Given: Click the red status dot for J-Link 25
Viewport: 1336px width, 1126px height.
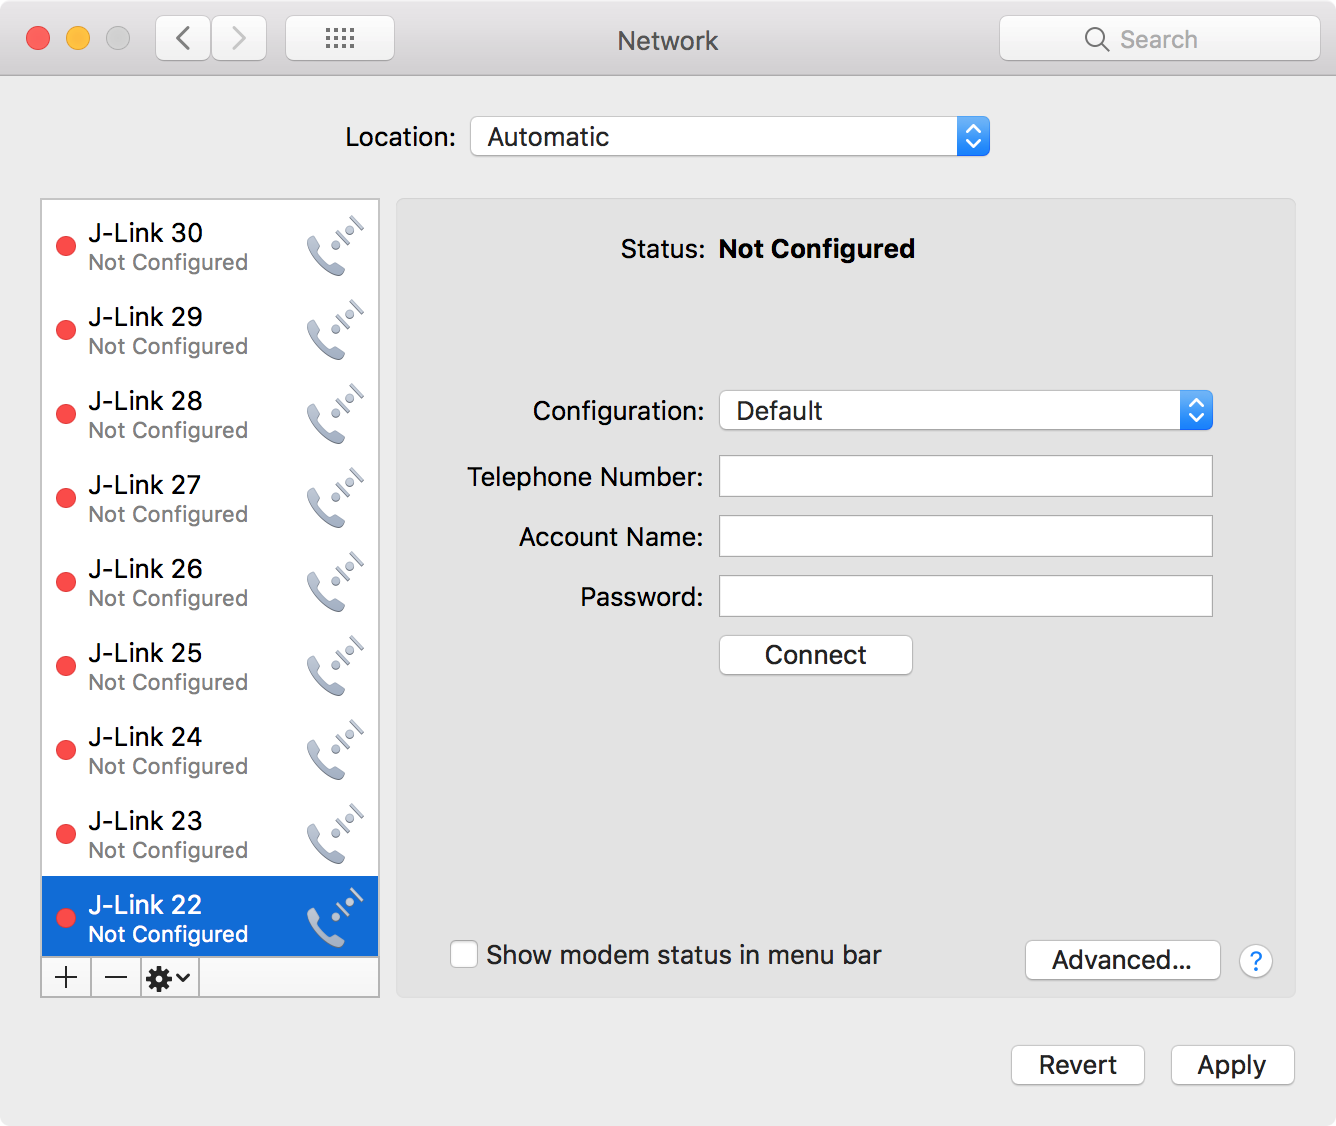Looking at the screenshot, I should pyautogui.click(x=66, y=666).
